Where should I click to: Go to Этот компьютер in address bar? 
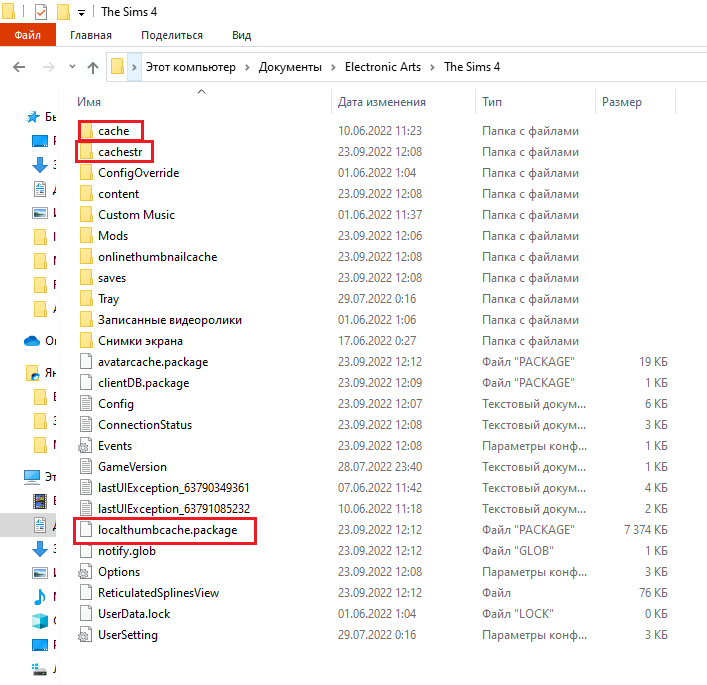pos(191,67)
